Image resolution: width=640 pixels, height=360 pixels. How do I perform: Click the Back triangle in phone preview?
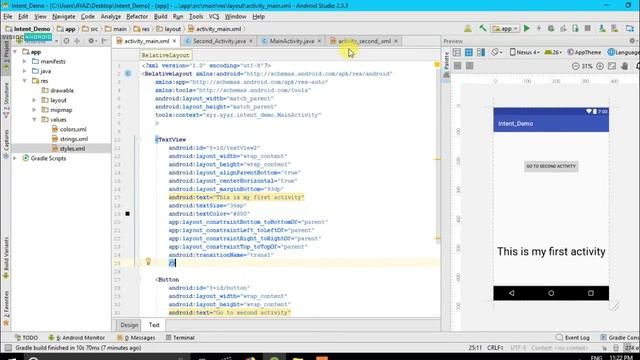click(511, 293)
